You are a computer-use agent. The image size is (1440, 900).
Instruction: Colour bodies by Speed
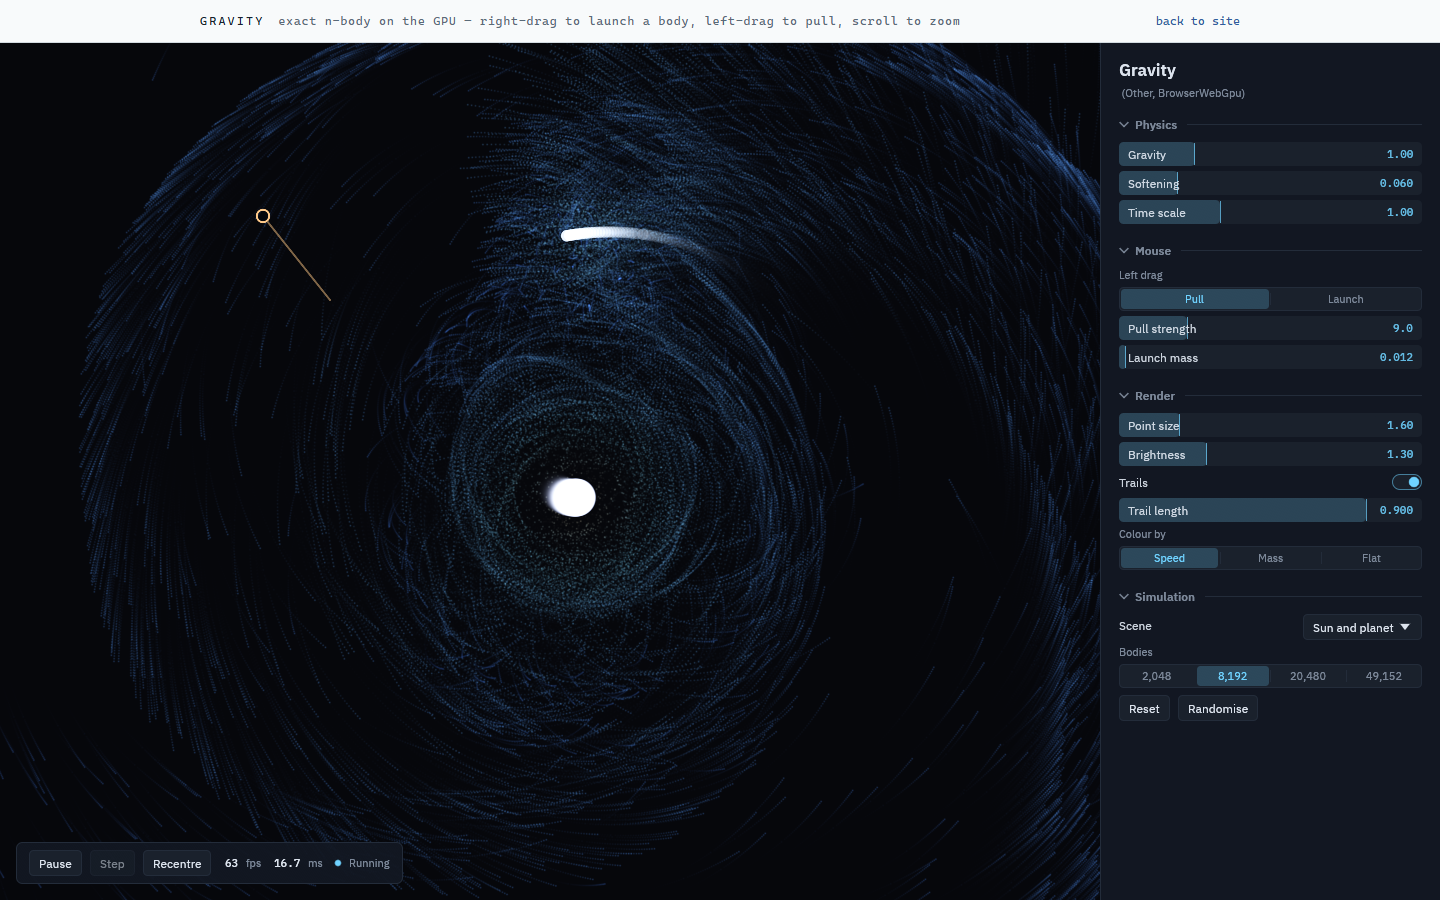[x=1169, y=558]
